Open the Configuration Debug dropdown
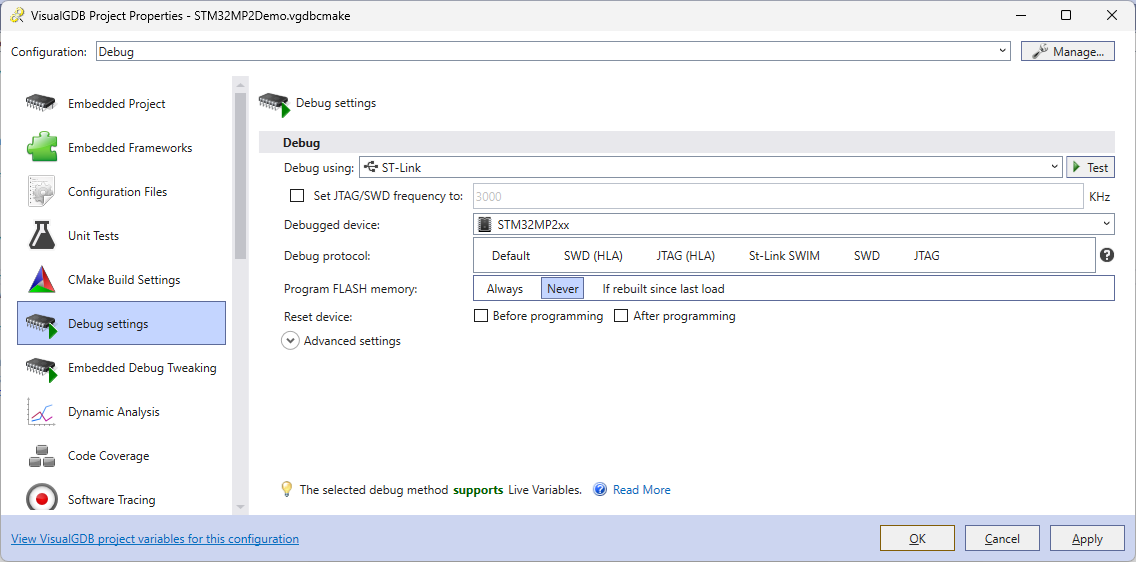Viewport: 1136px width, 562px height. 553,51
